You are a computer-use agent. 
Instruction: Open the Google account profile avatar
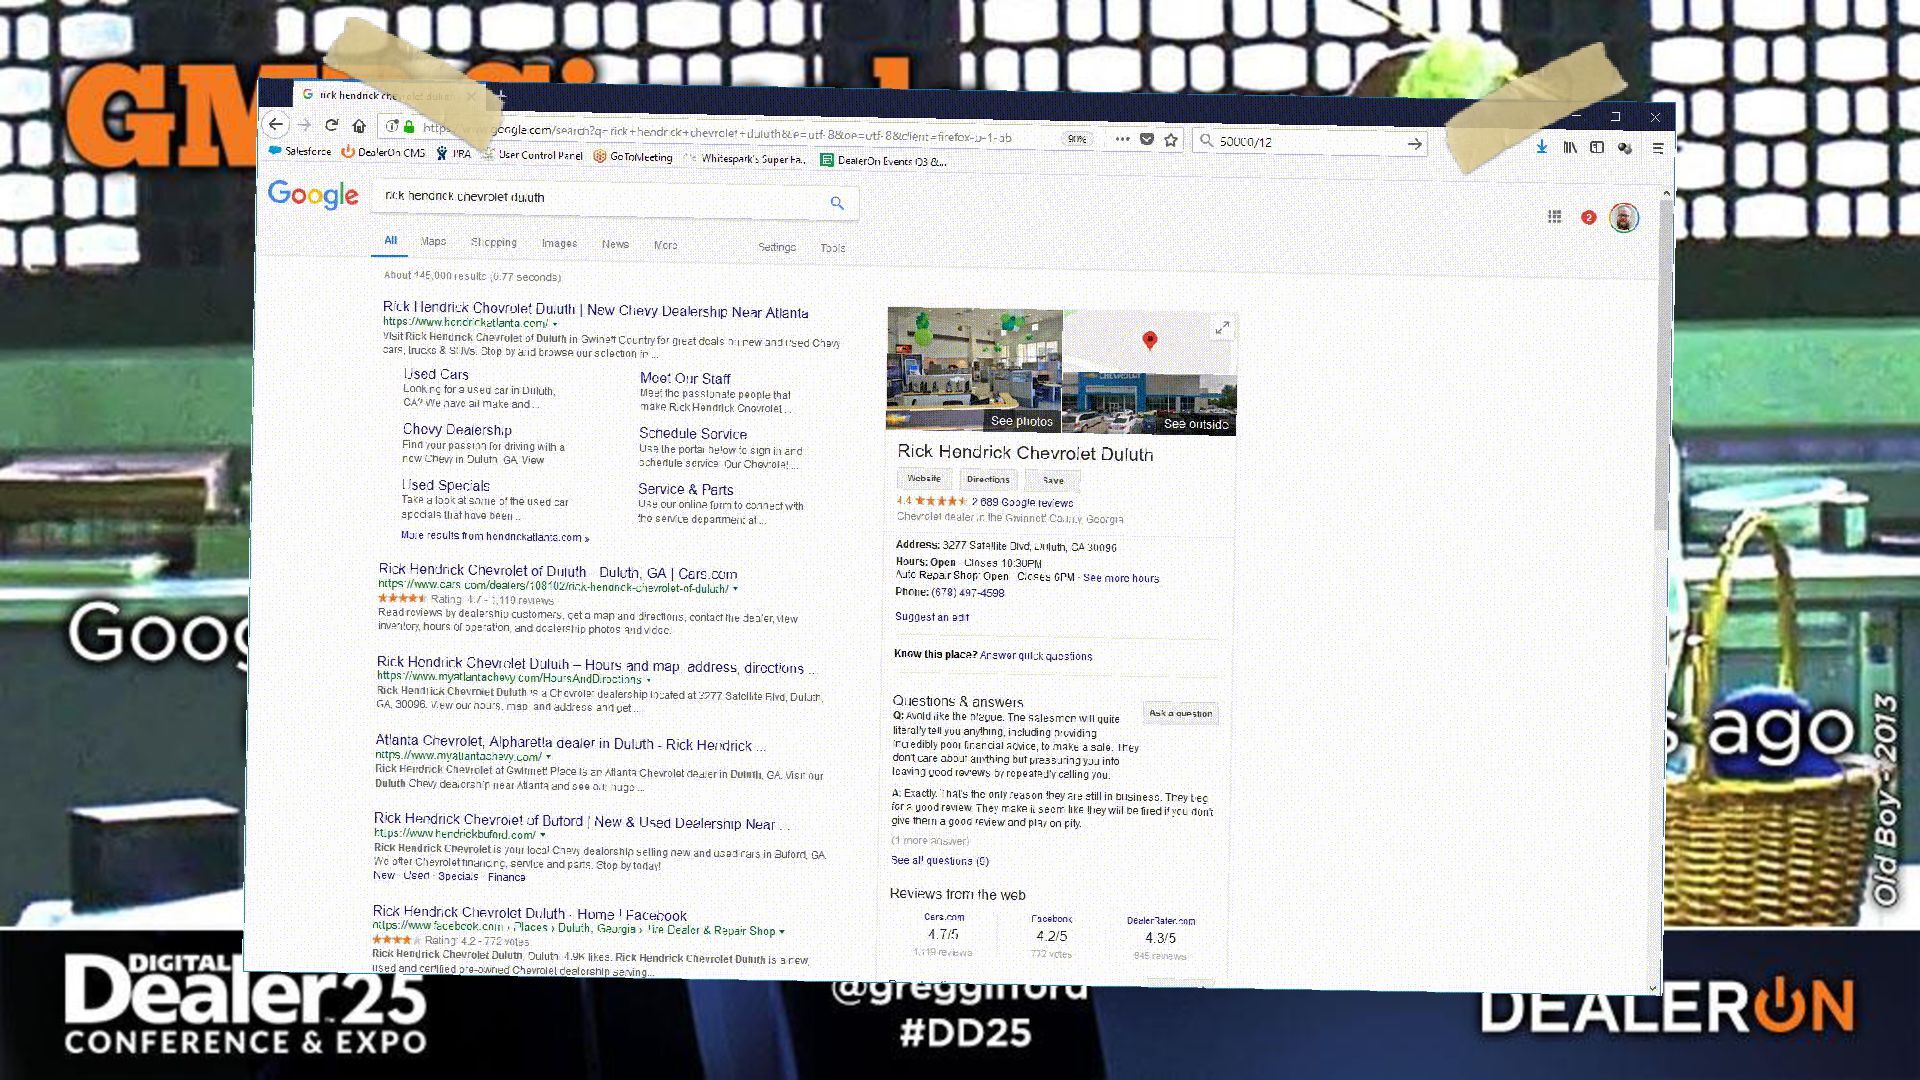click(1624, 218)
